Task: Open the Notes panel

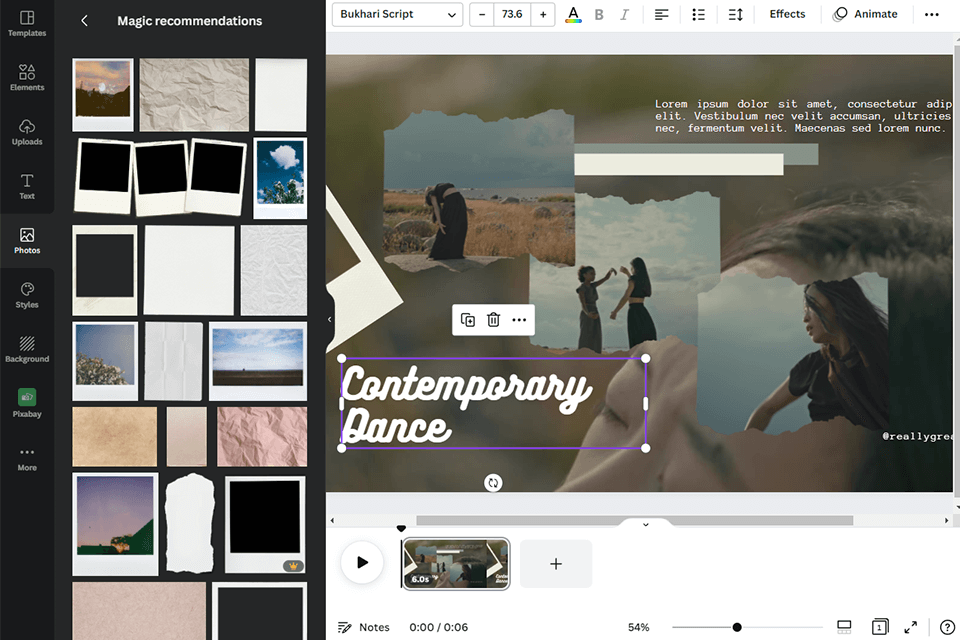Action: pos(364,627)
